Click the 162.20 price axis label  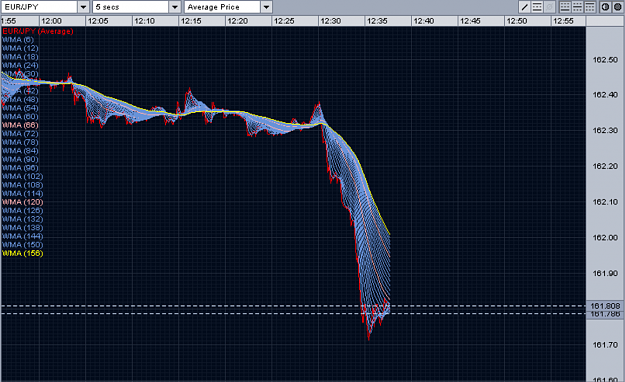[x=605, y=166]
